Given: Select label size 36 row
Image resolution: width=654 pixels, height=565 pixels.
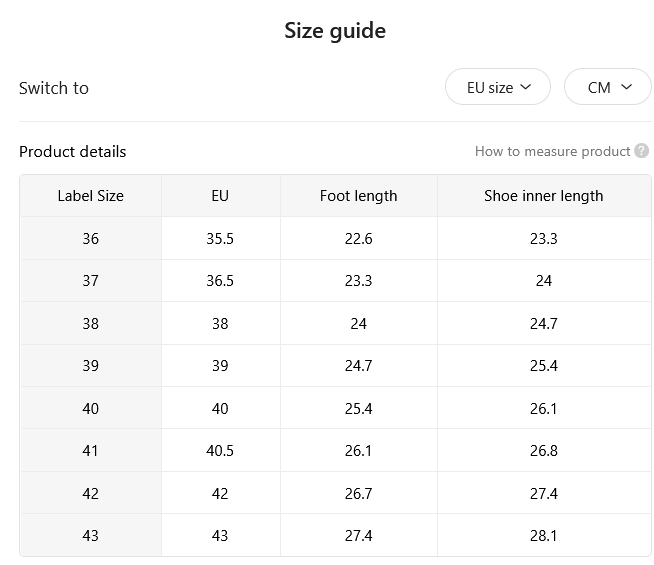Looking at the screenshot, I should pos(335,239).
